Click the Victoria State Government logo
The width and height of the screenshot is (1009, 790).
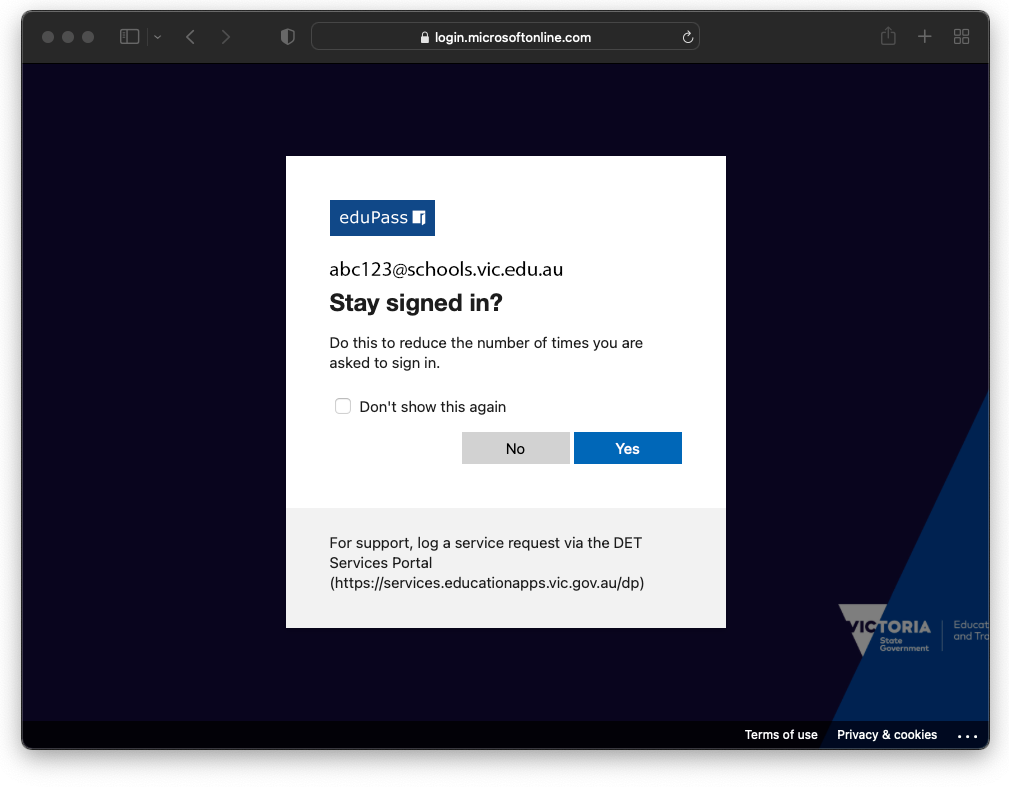click(885, 630)
